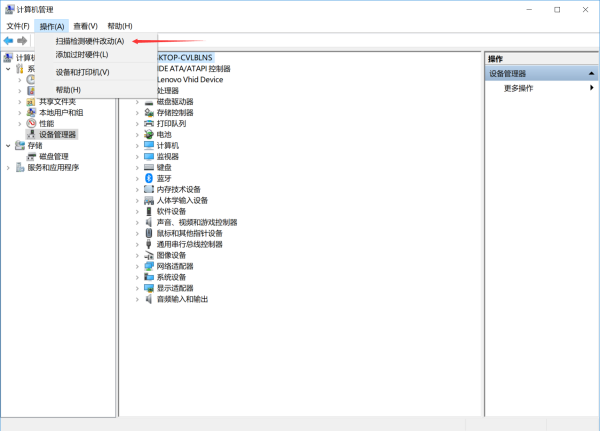This screenshot has height=431, width=600.
Task: Select the 处理器 row
Action: pyautogui.click(x=168, y=91)
